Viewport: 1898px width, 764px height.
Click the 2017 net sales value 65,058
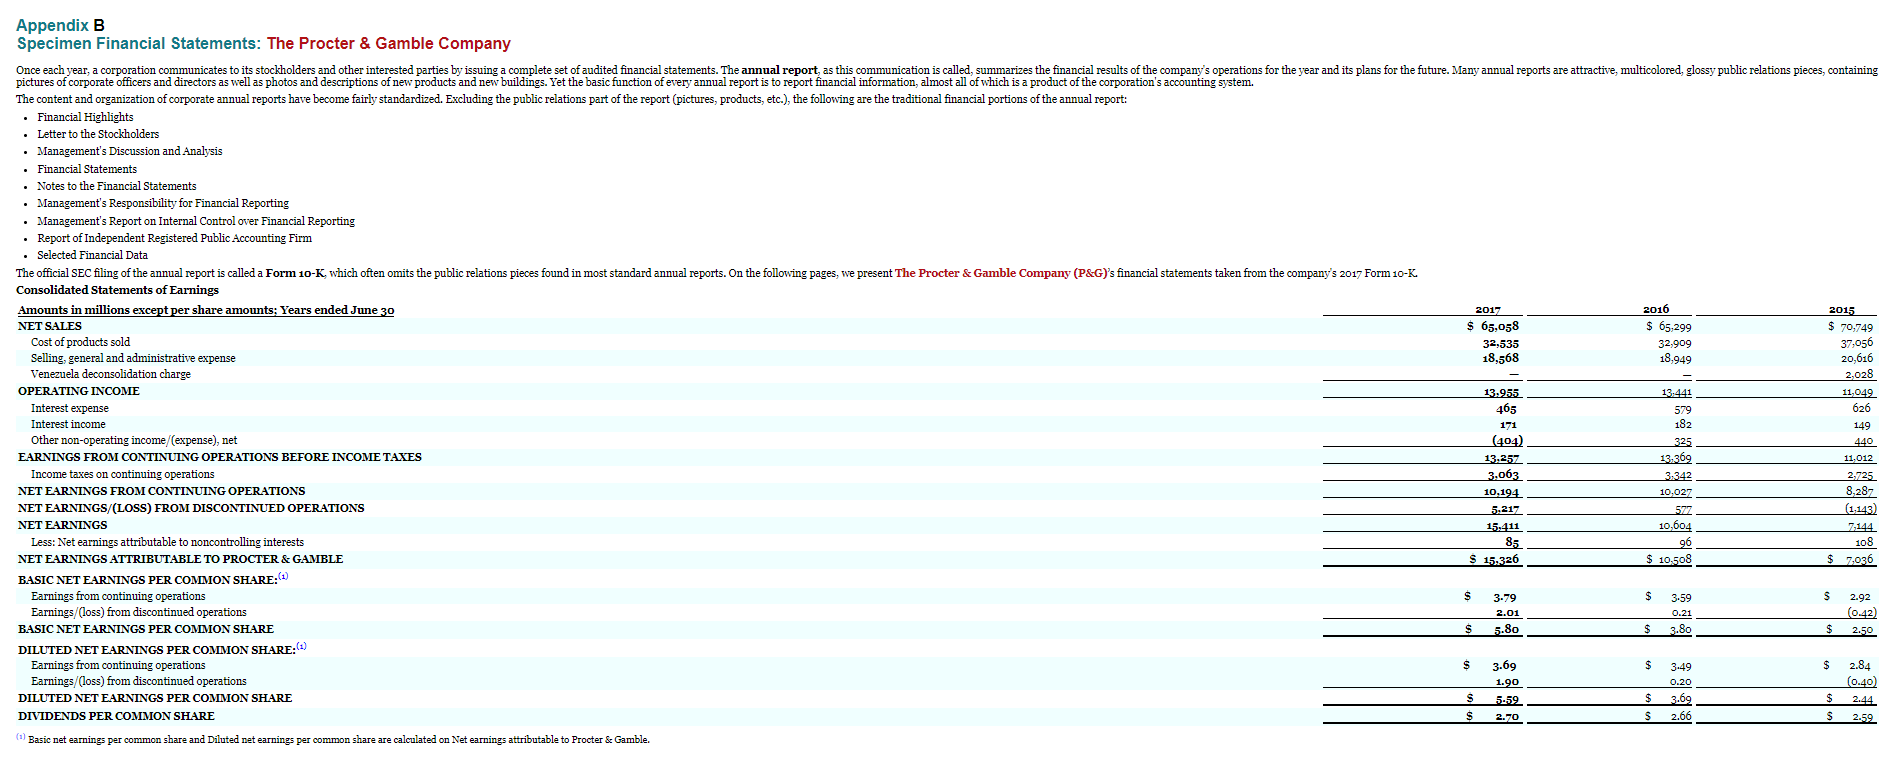1499,326
